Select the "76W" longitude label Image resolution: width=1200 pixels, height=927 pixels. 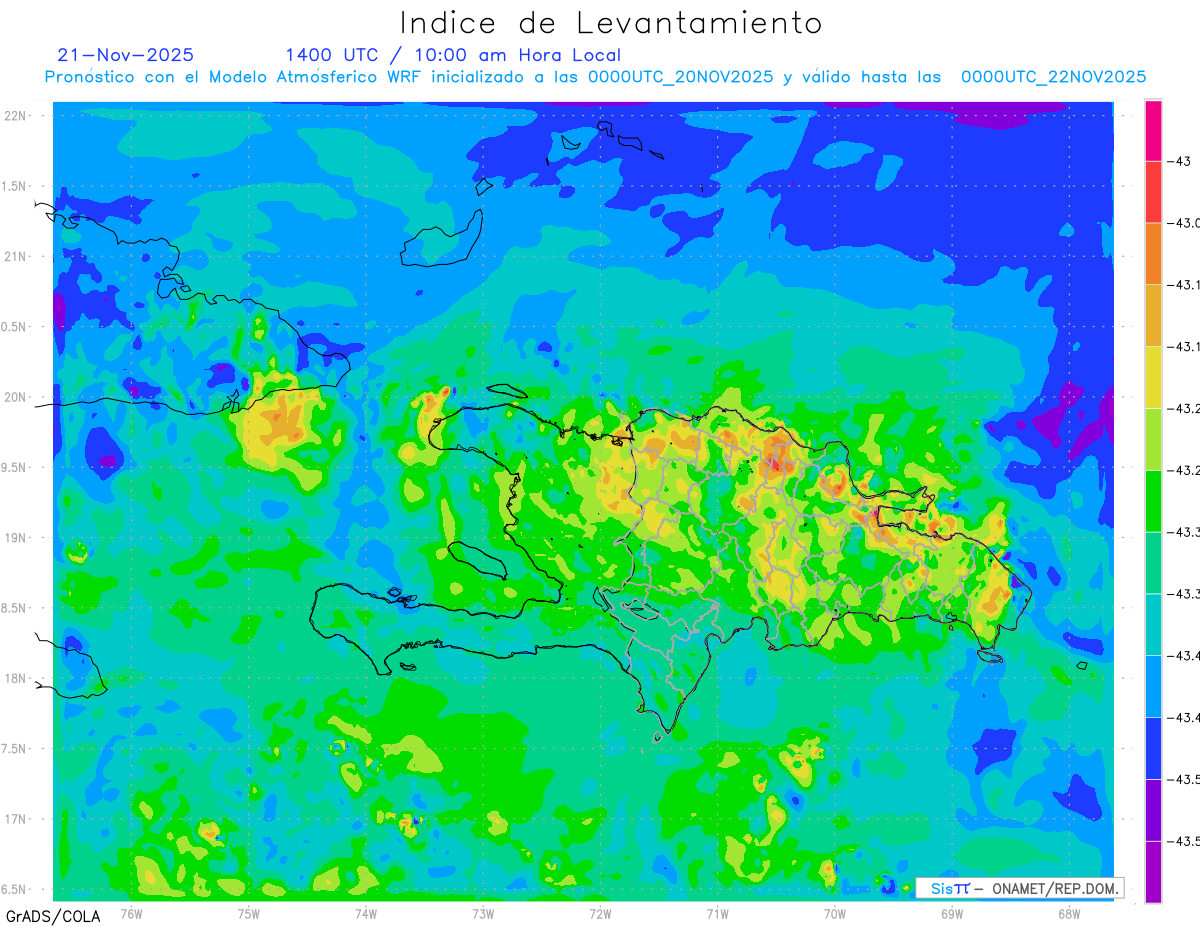click(x=131, y=912)
